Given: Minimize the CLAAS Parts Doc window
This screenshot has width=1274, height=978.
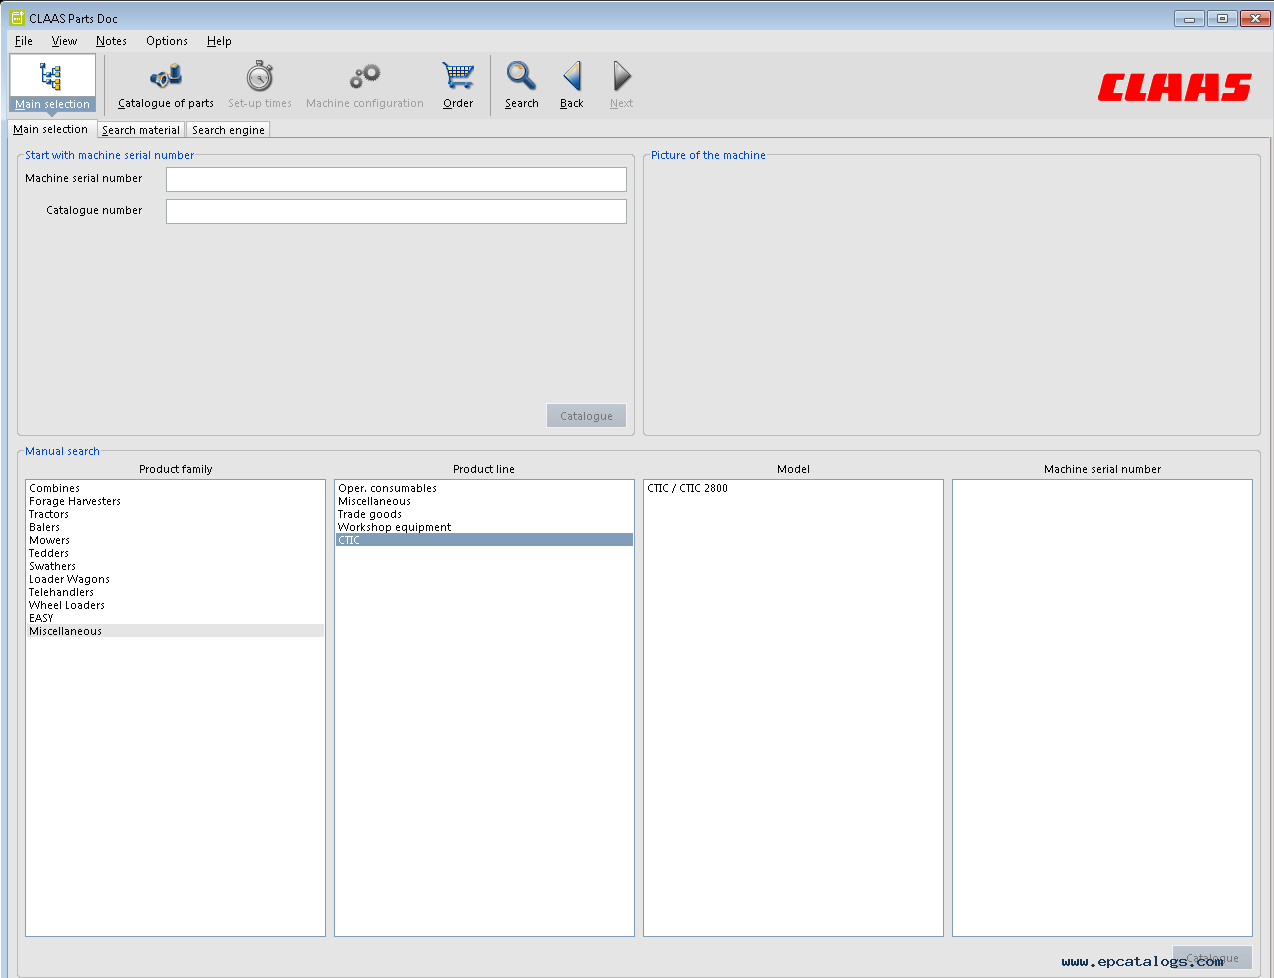Looking at the screenshot, I should 1189,18.
